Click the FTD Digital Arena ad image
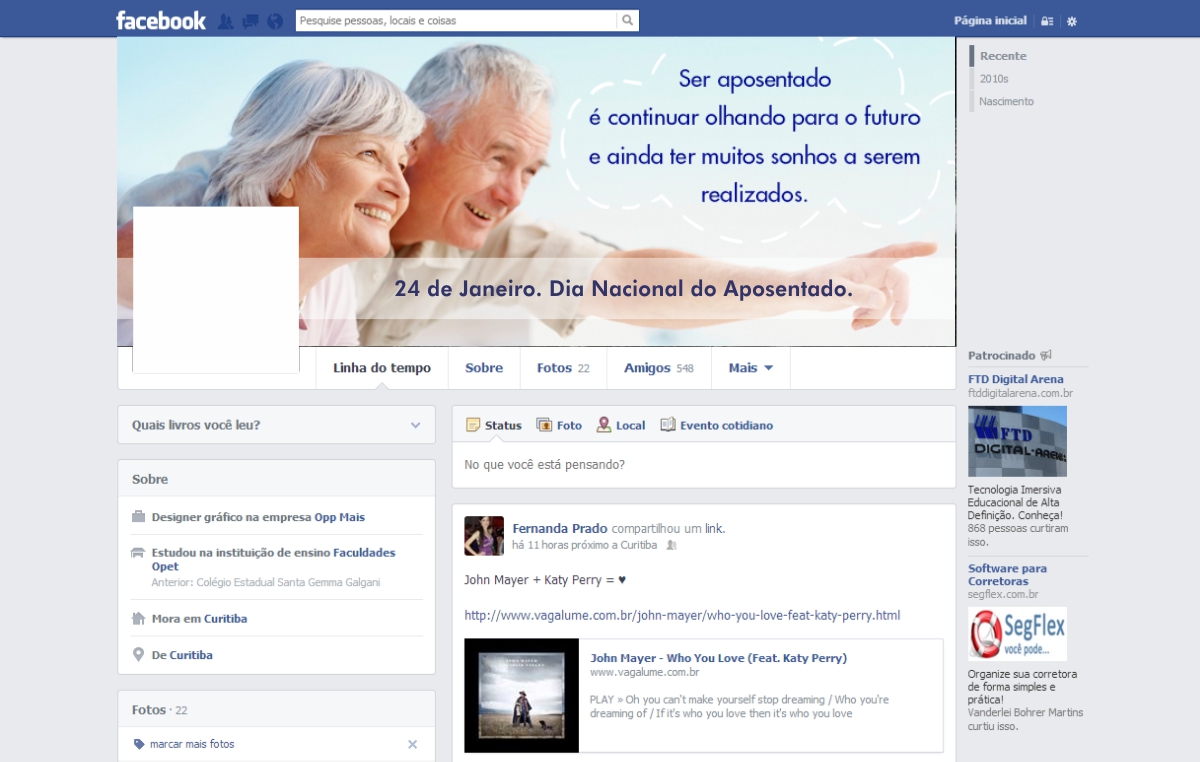Screen dimensions: 1200x762 pos(1017,441)
